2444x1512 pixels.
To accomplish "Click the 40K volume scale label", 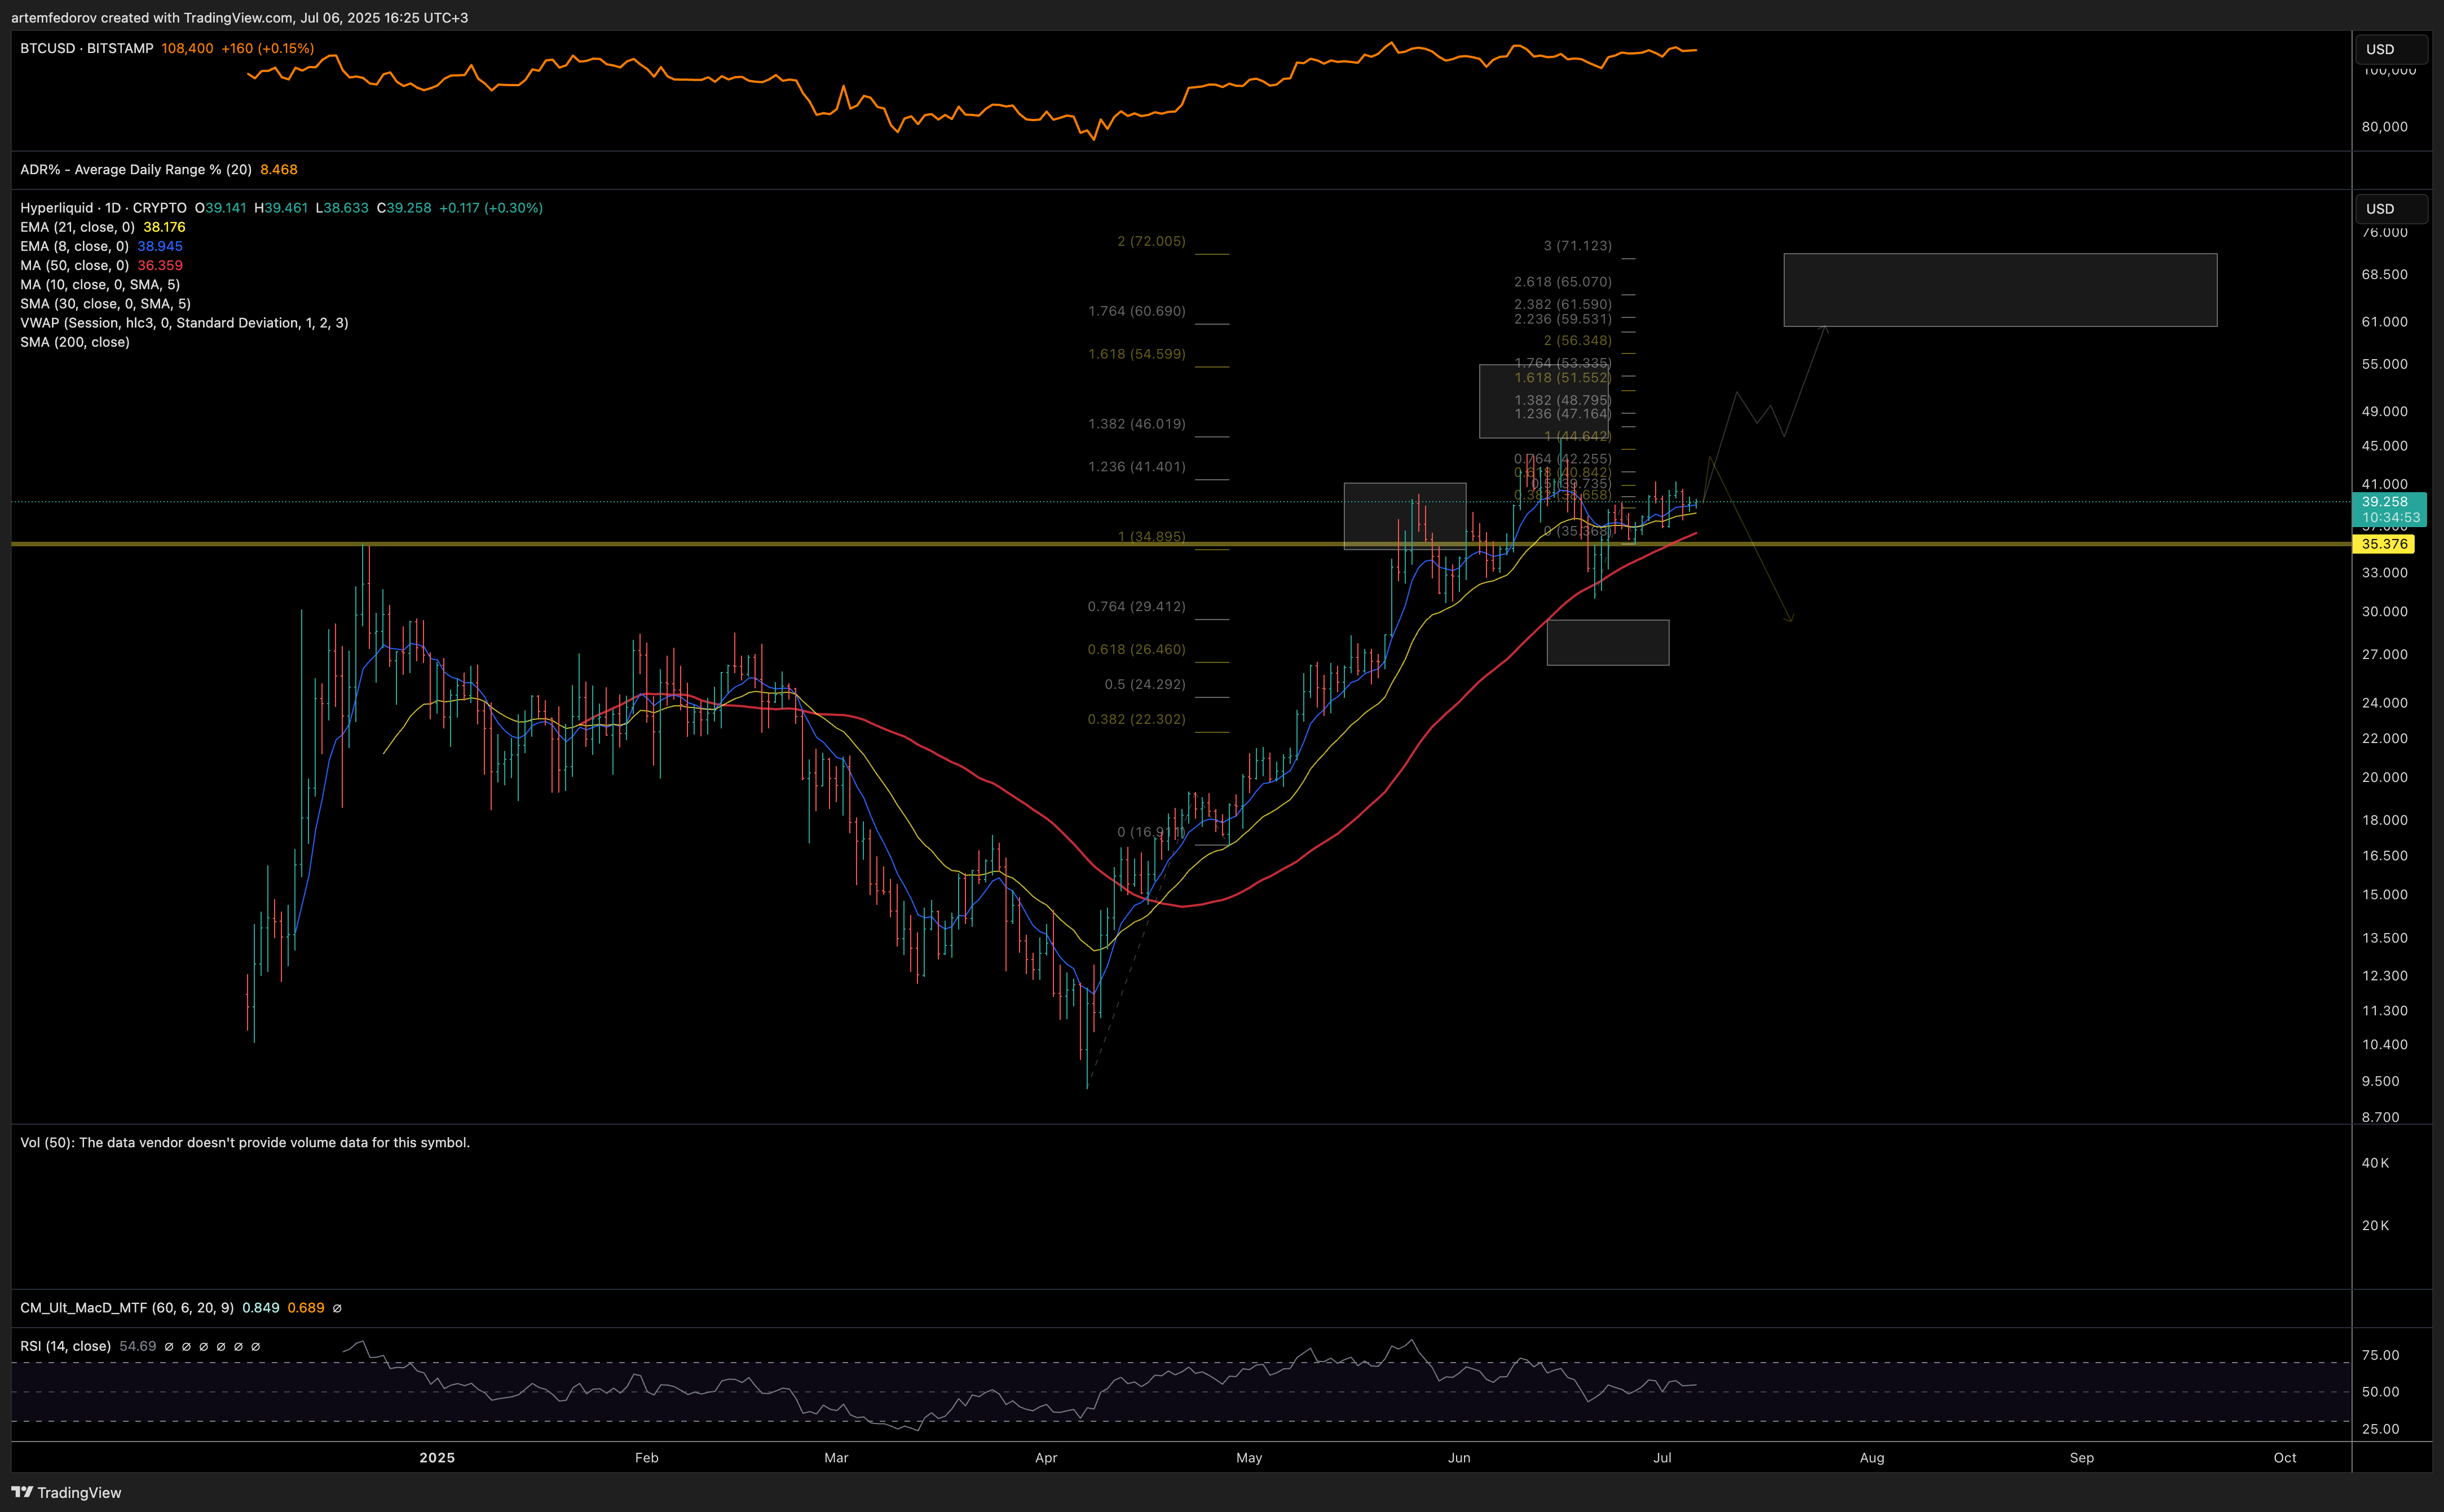I will (x=2375, y=1163).
